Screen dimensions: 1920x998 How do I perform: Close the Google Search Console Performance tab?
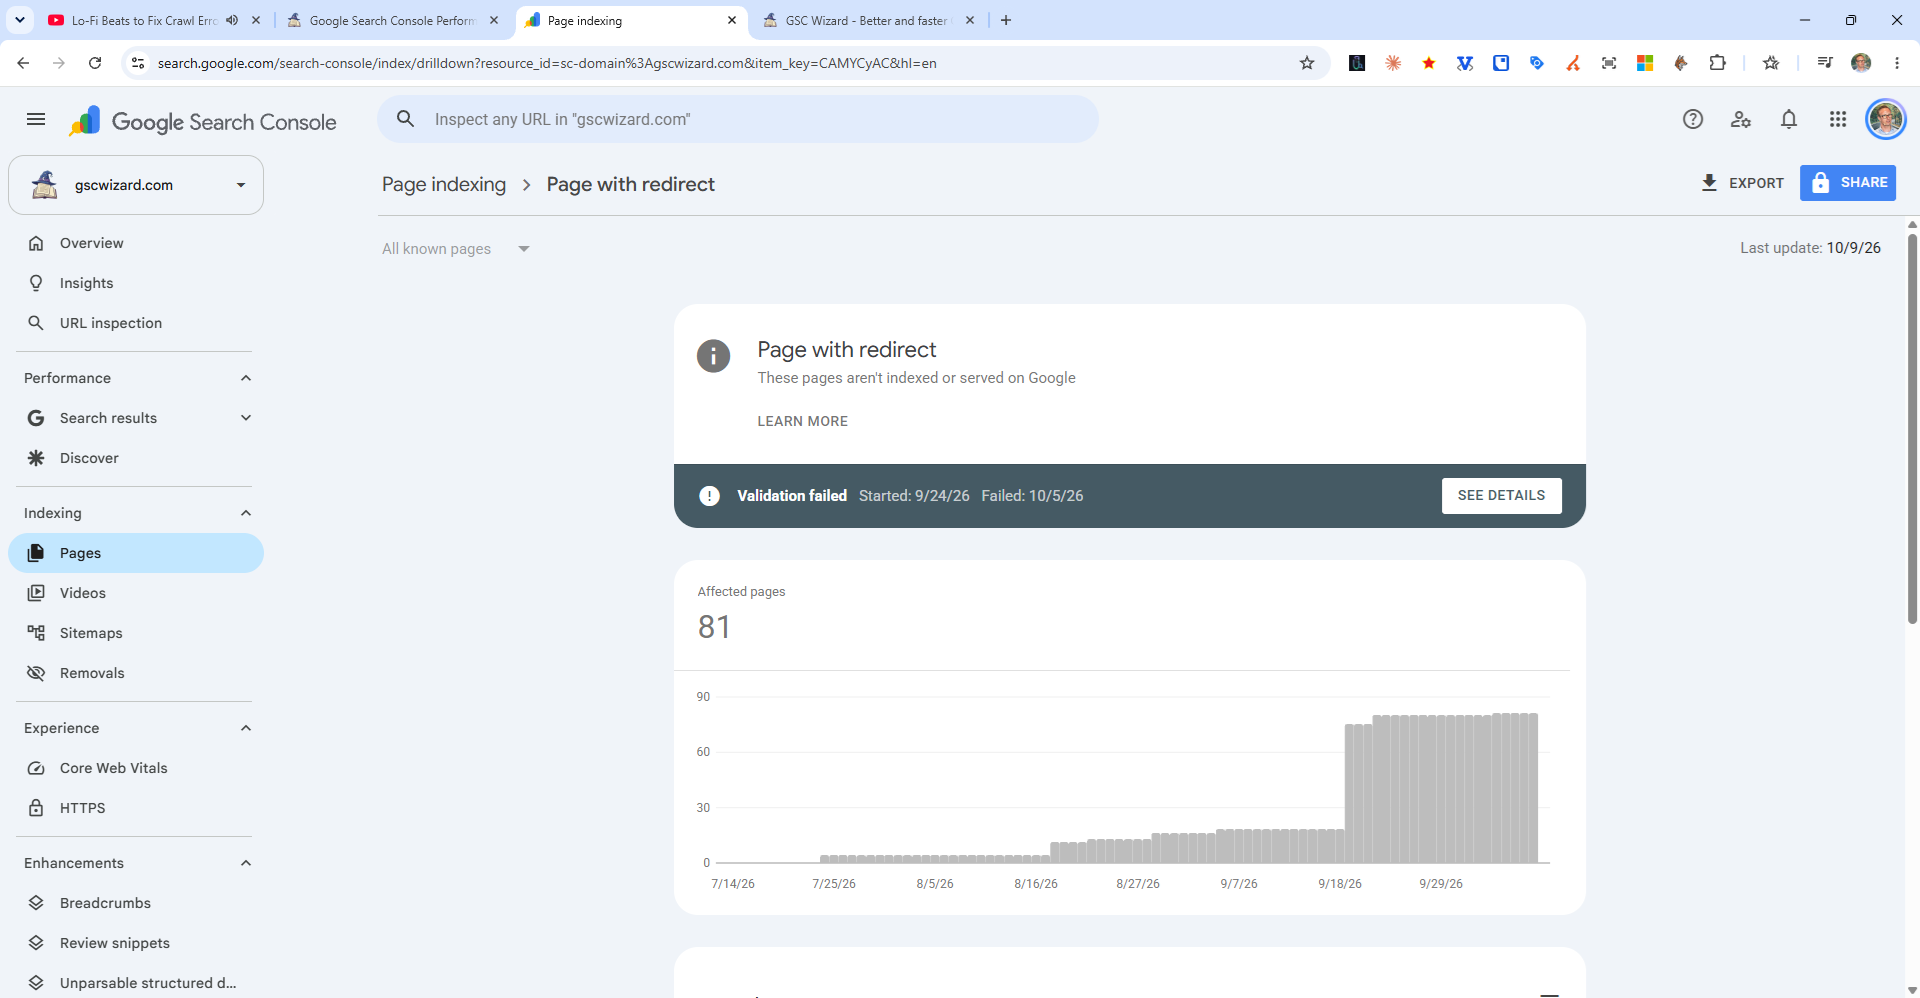(x=494, y=20)
